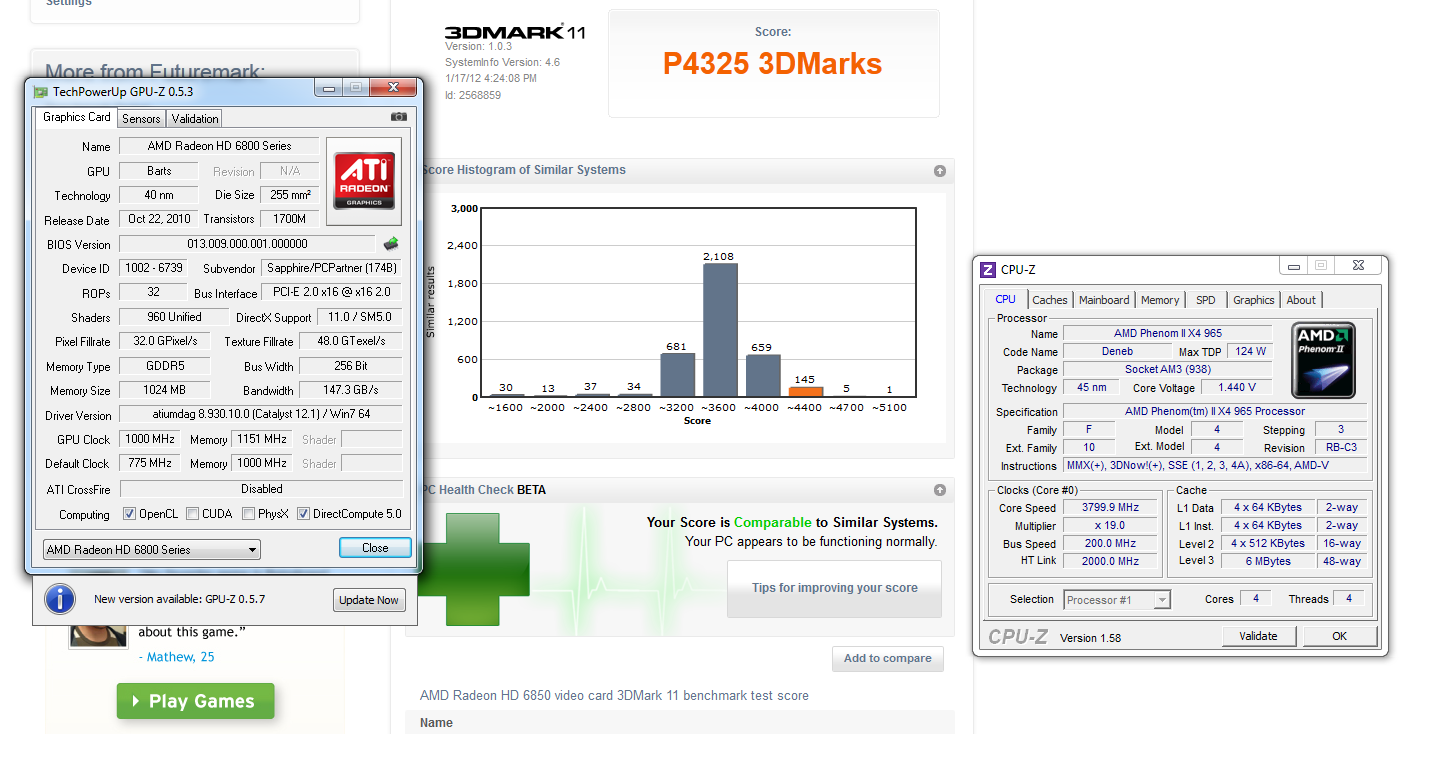The height and width of the screenshot is (768, 1432).
Task: Click the HT Link 2000.0 MHz value
Action: (x=1111, y=561)
